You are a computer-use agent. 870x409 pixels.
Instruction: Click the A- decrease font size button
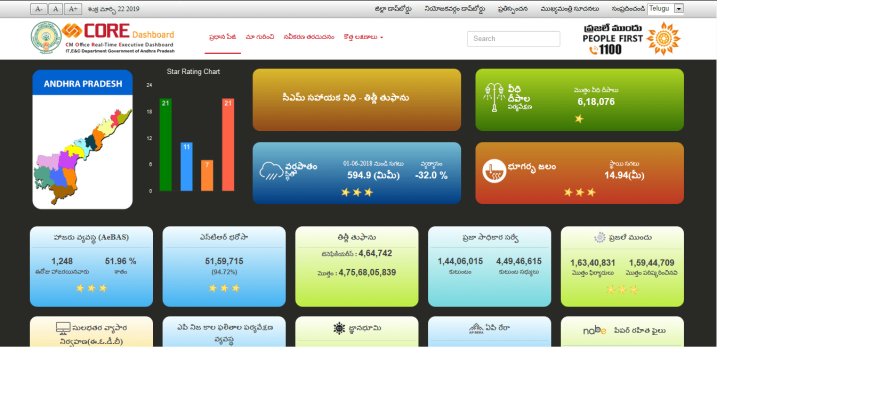pos(38,9)
